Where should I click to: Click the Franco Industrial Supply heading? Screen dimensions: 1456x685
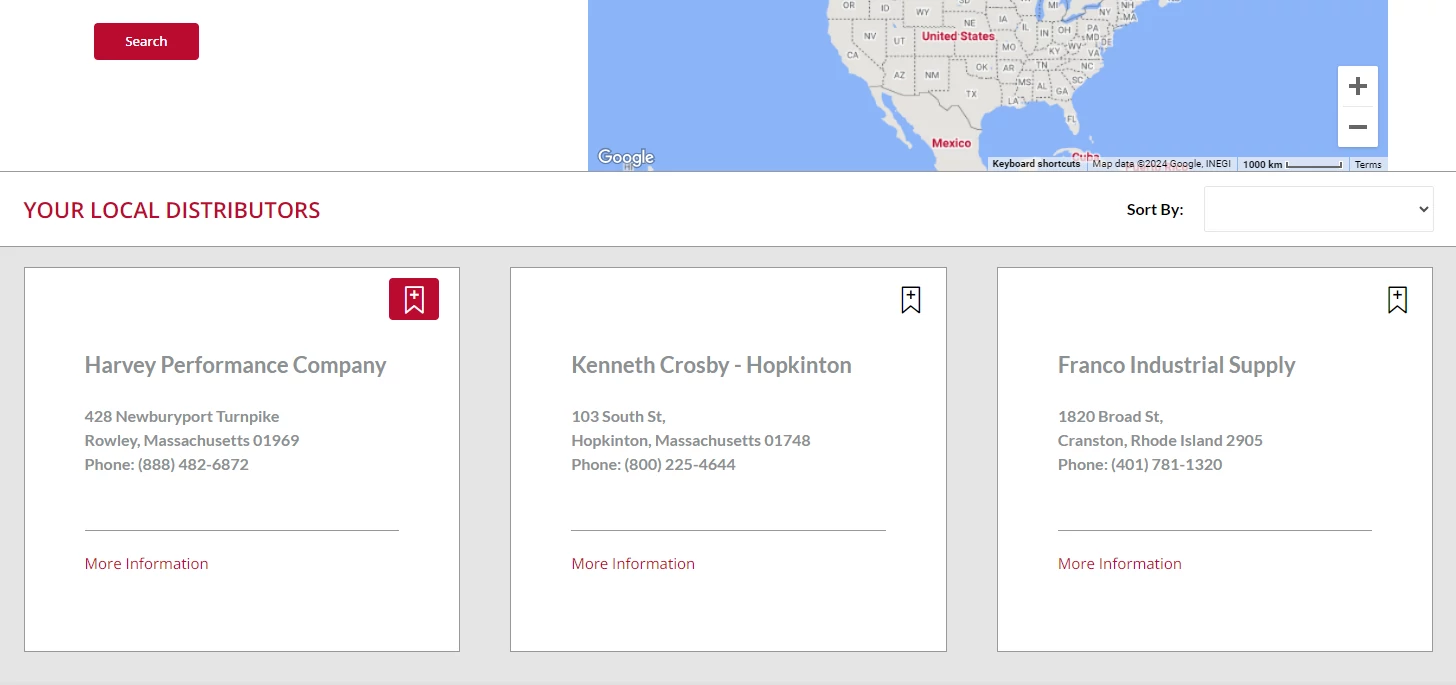click(1176, 365)
